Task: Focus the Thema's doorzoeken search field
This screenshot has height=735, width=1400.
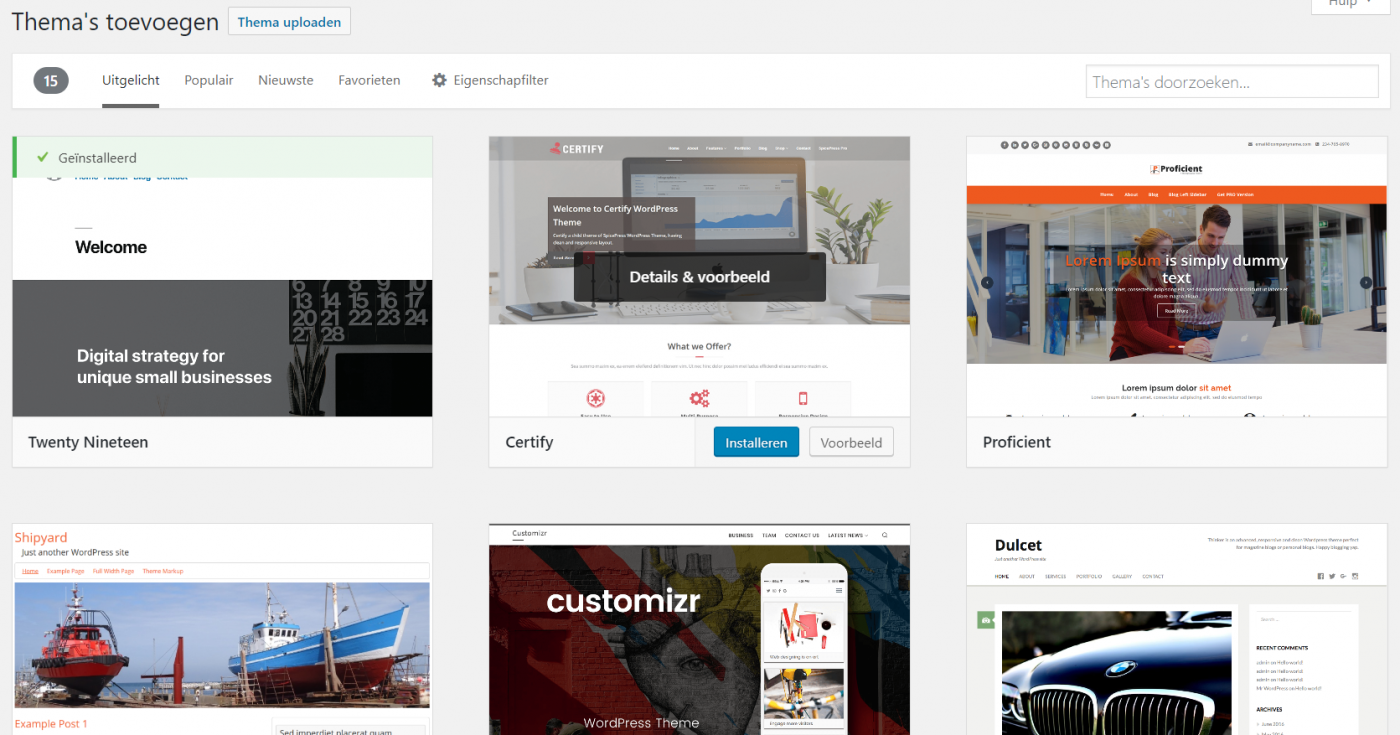Action: tap(1231, 82)
